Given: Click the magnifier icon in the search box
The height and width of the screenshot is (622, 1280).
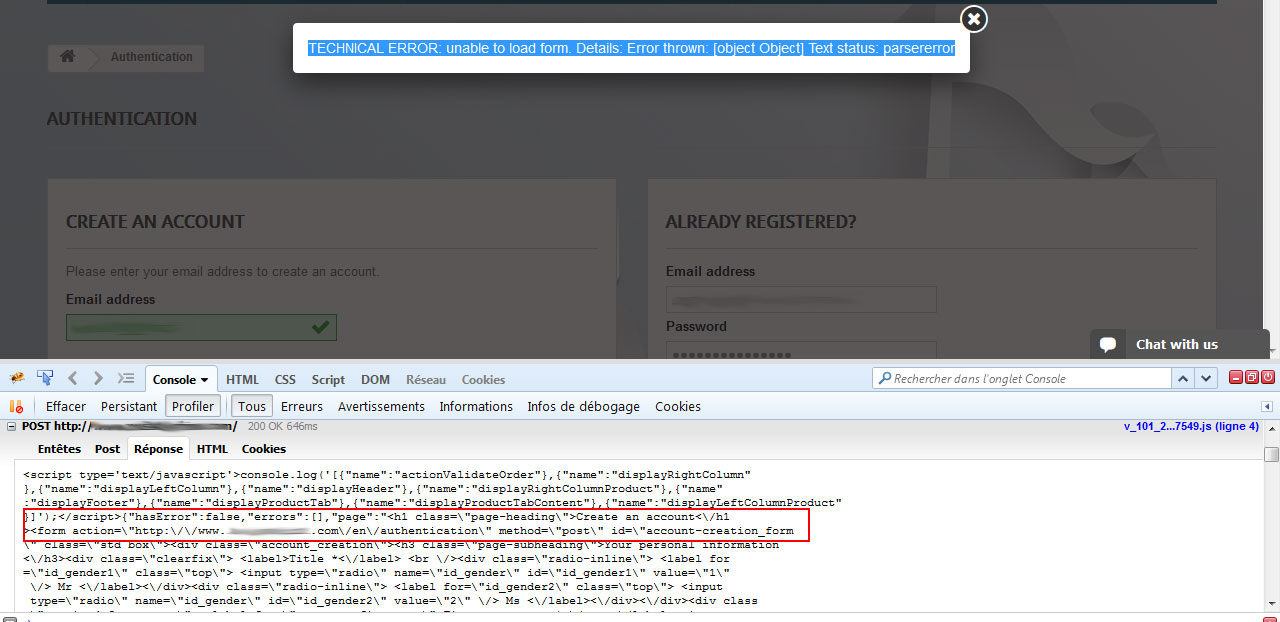Looking at the screenshot, I should 883,378.
